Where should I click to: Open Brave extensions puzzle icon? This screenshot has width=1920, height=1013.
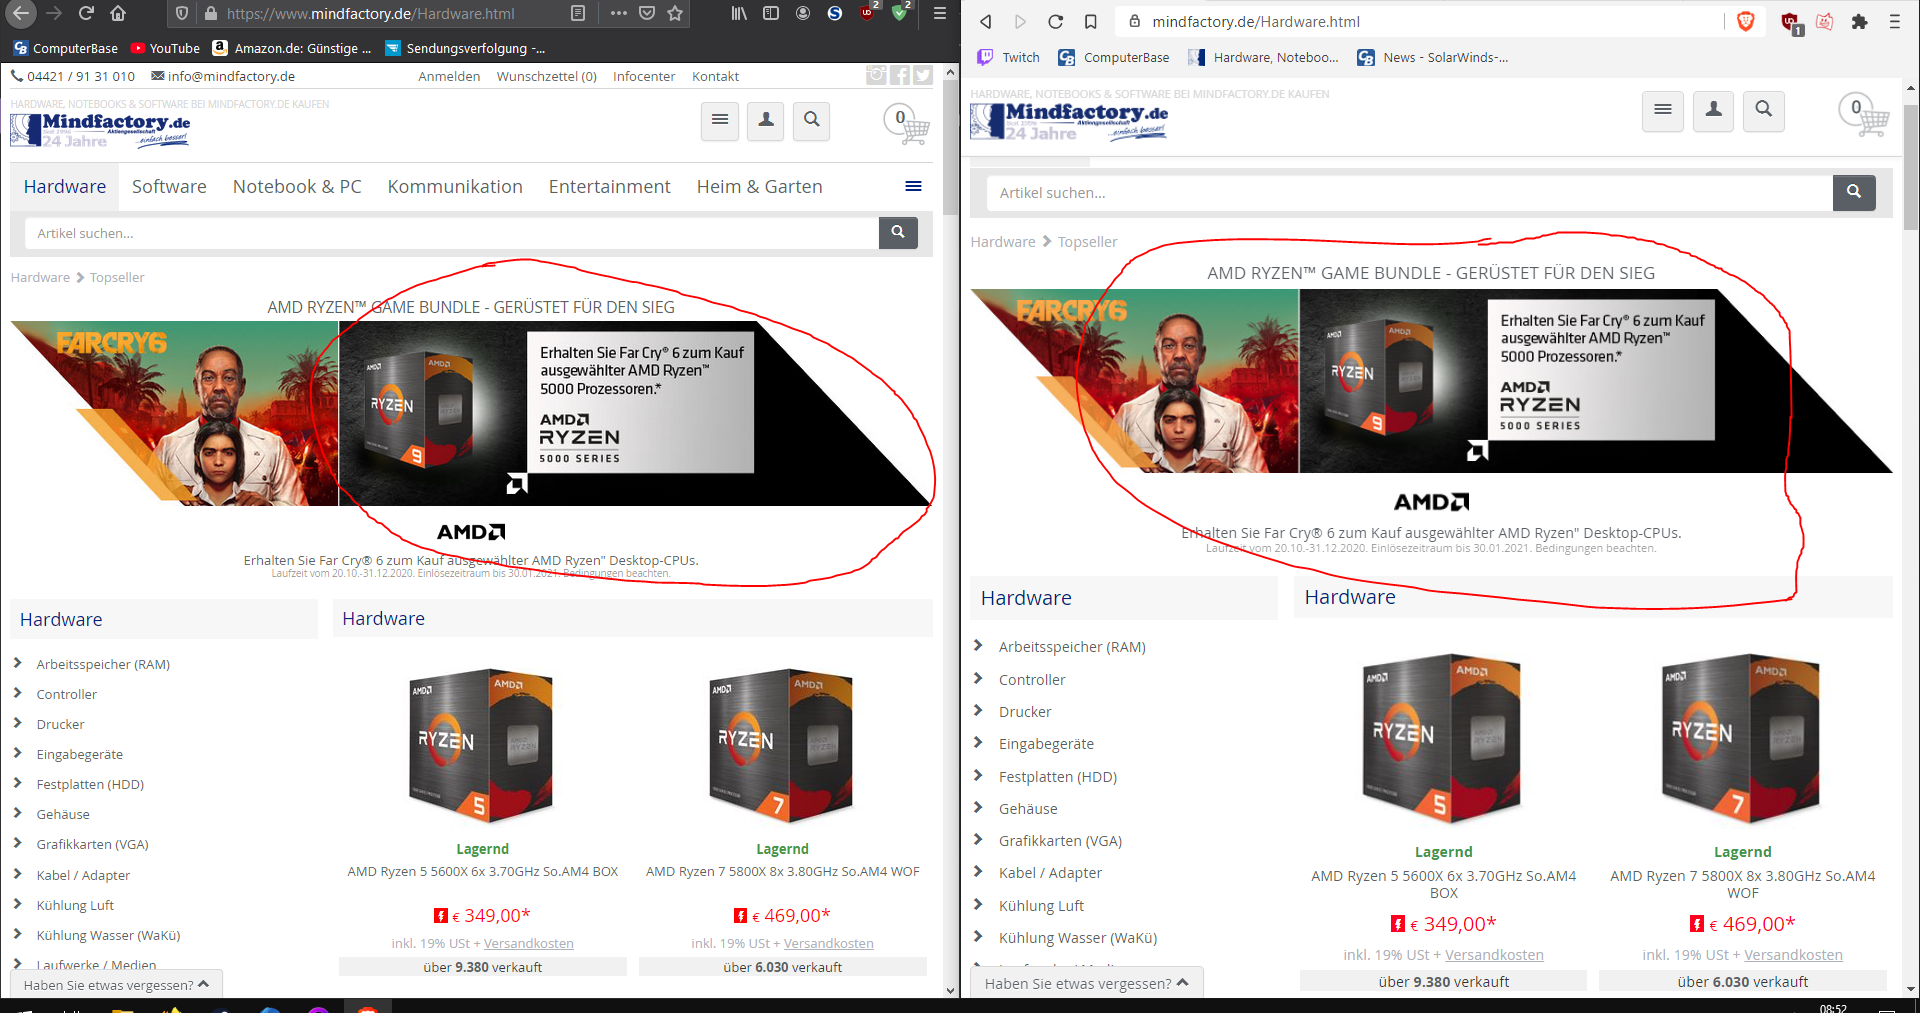pyautogui.click(x=1859, y=21)
